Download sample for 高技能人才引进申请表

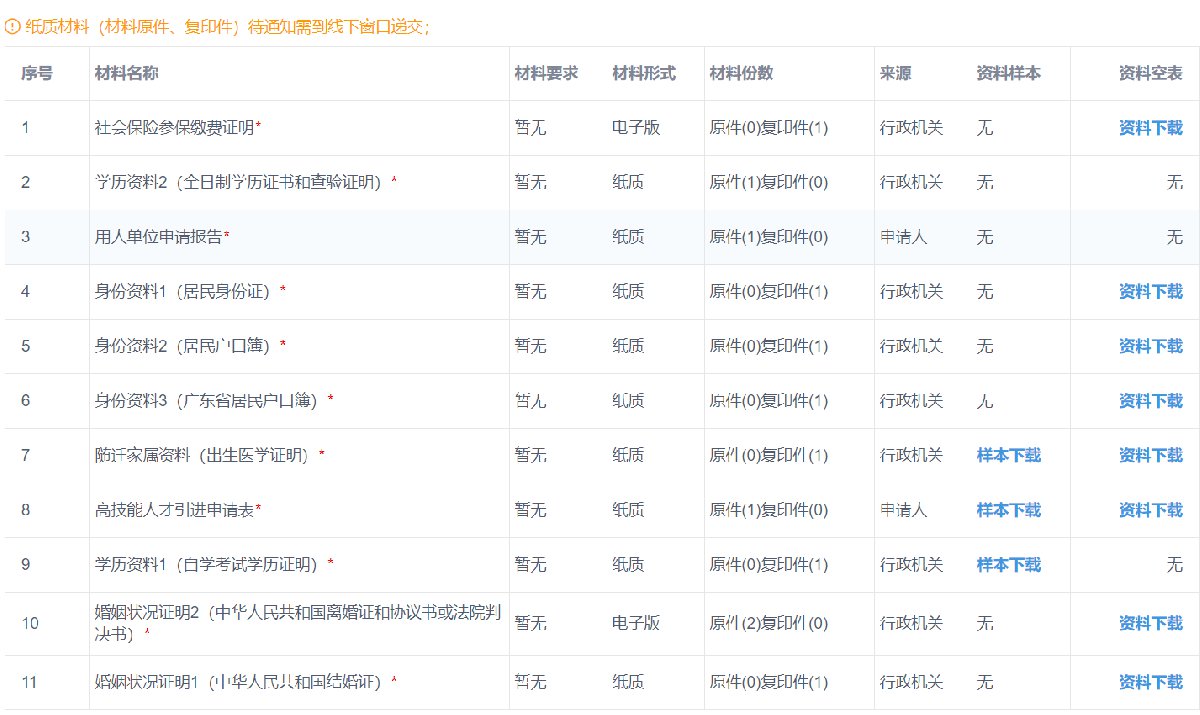[1008, 510]
